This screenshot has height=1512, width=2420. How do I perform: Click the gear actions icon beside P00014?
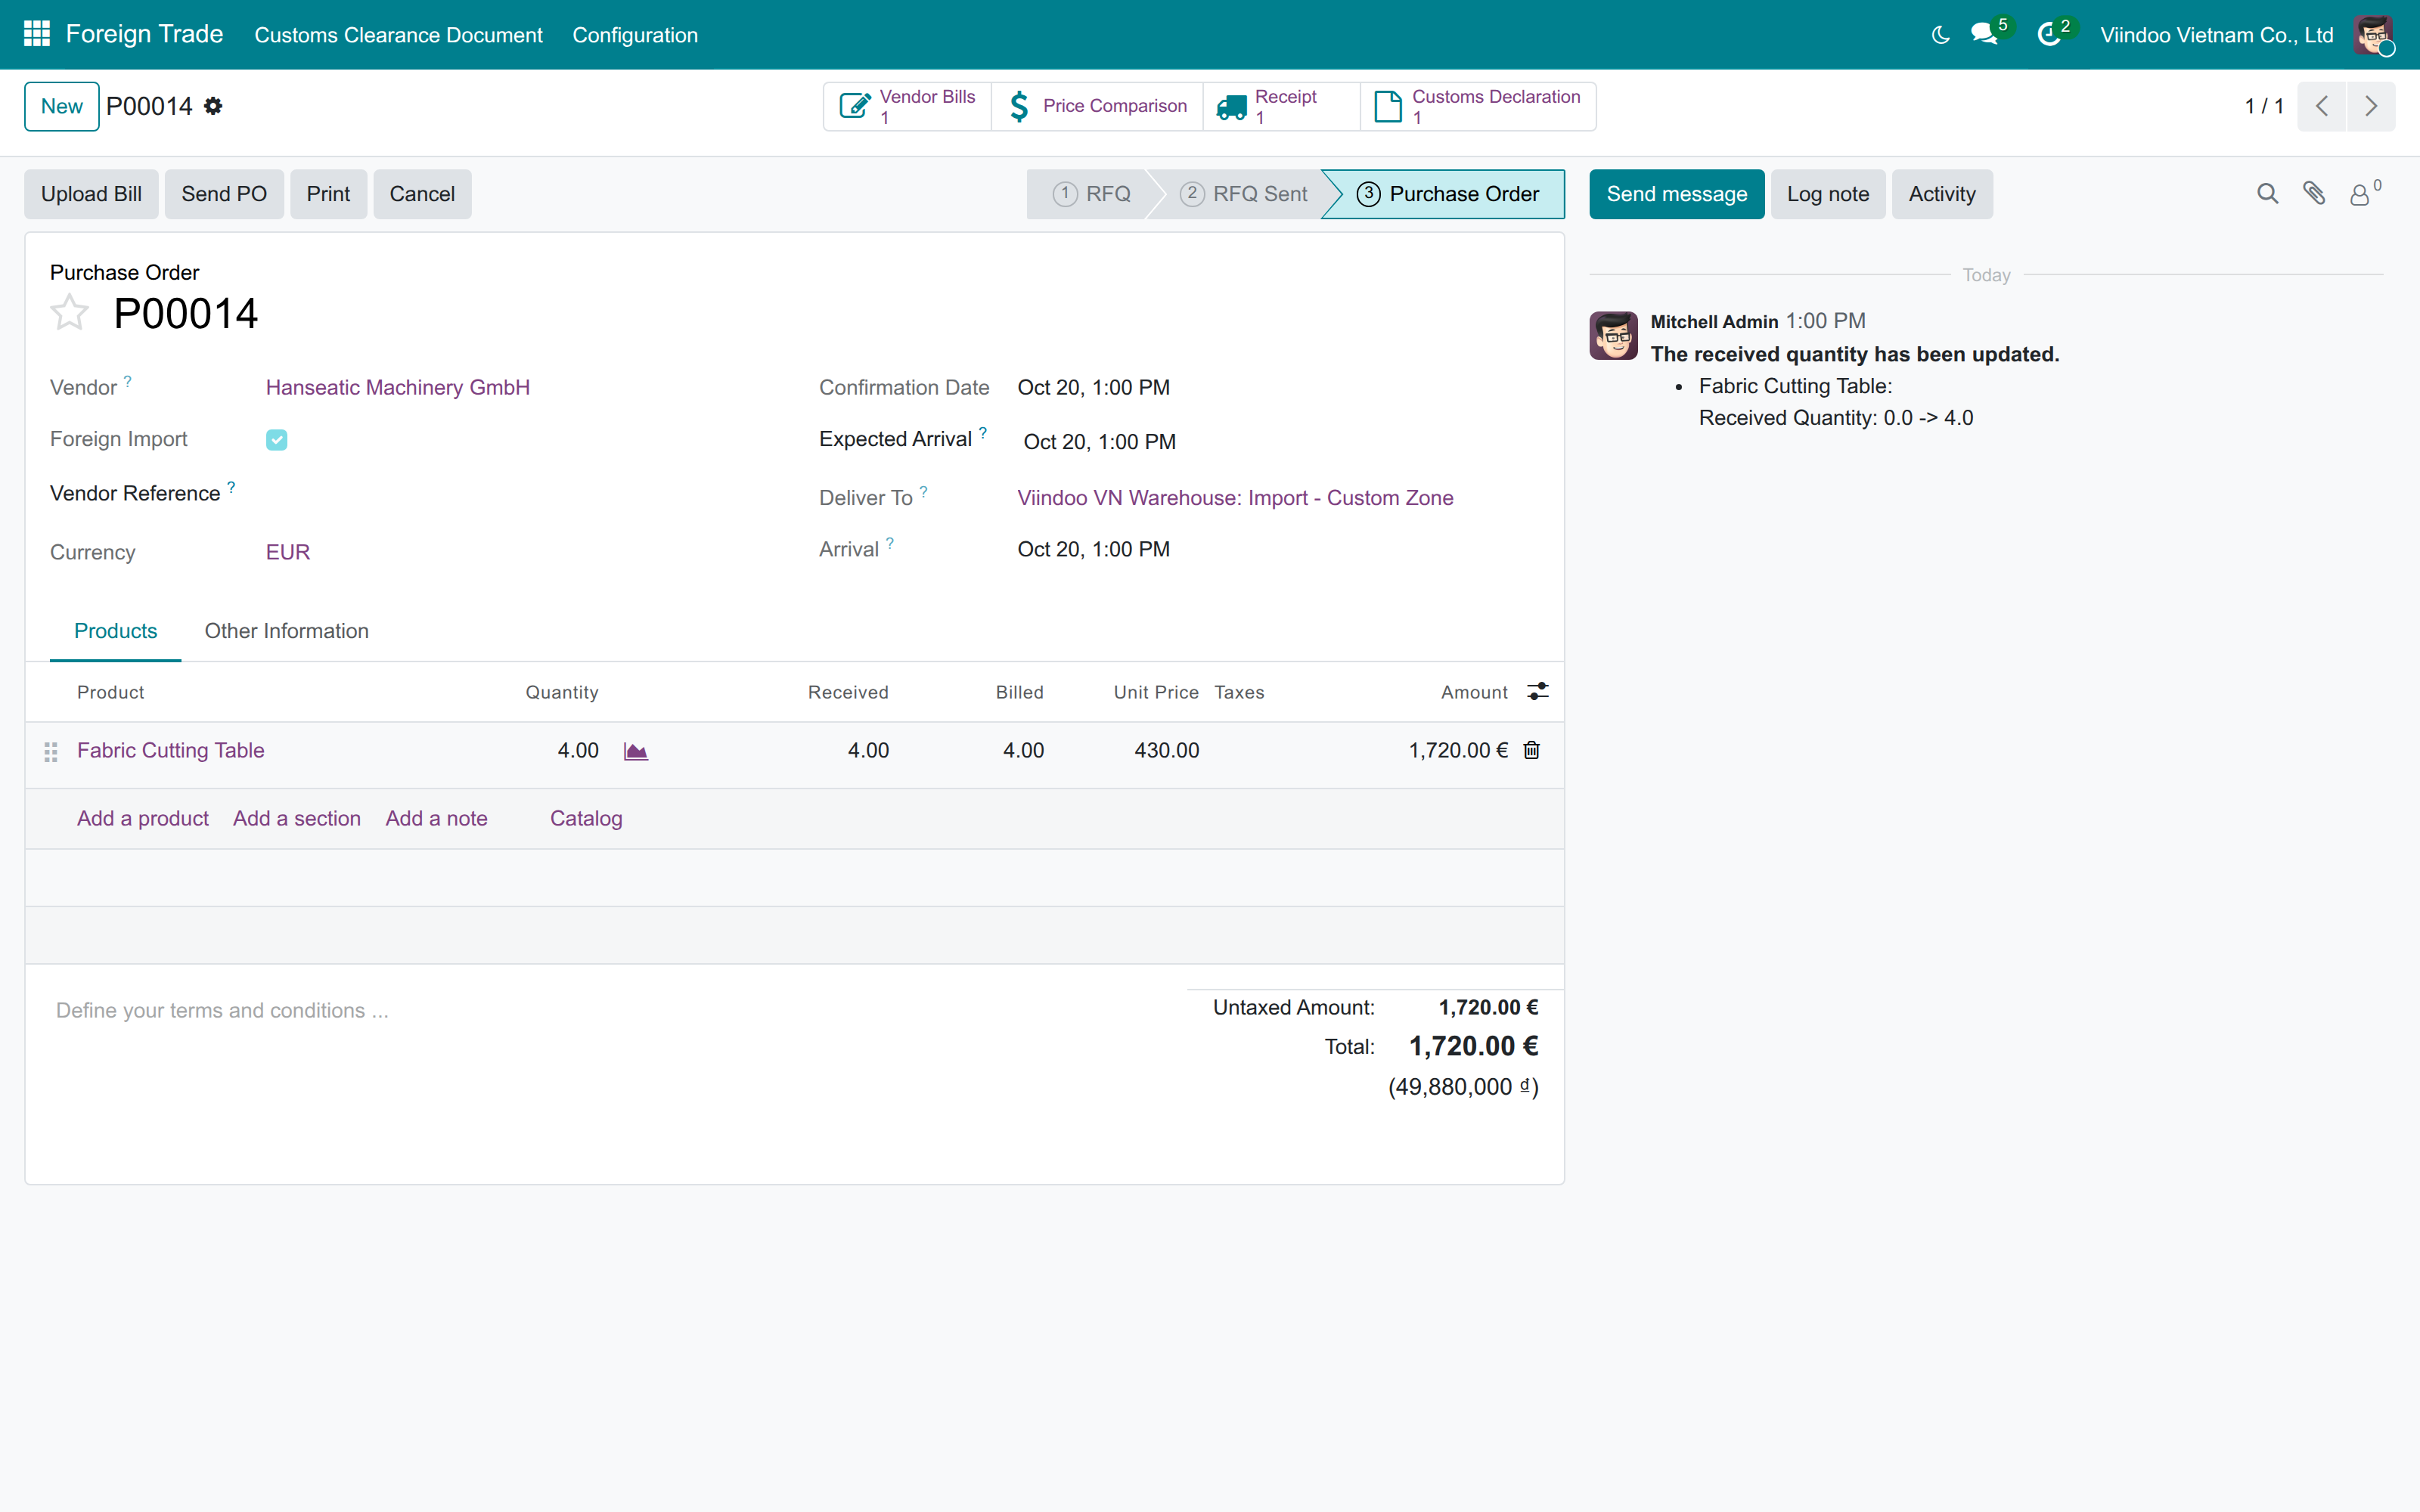pyautogui.click(x=213, y=106)
